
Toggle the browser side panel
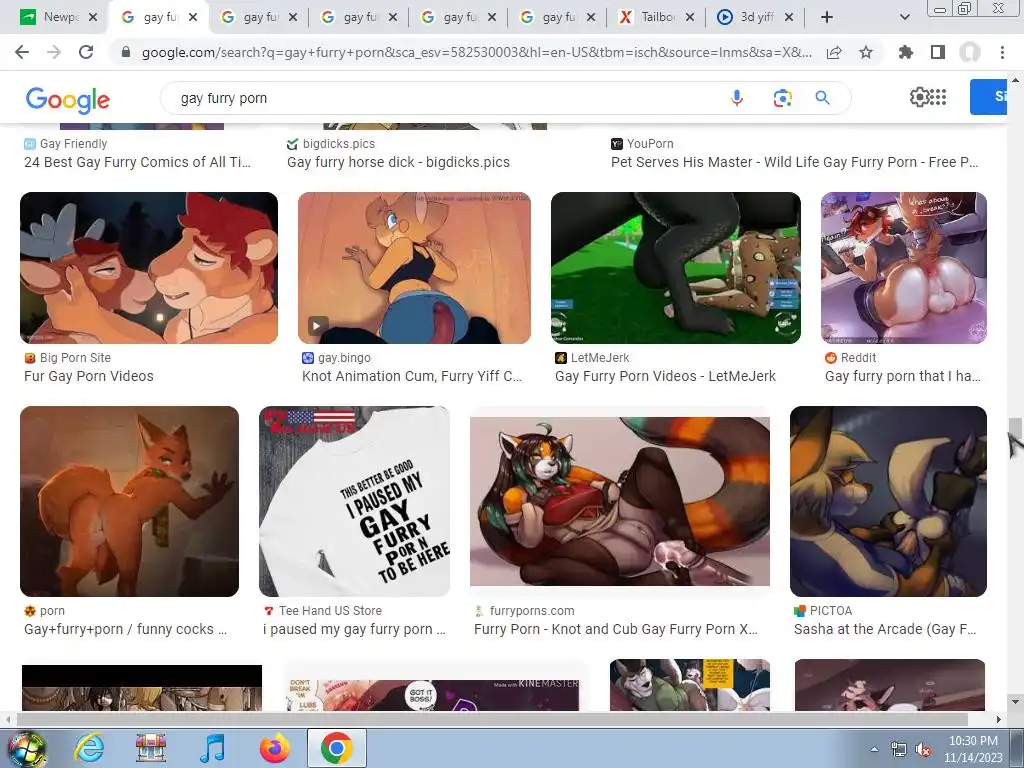point(938,52)
